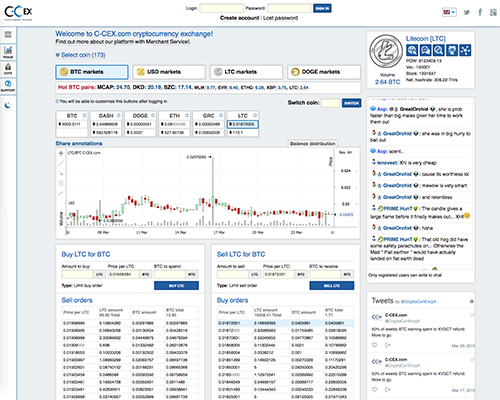Open the Vote section in sidebar
The image size is (500, 400).
pos(8,69)
